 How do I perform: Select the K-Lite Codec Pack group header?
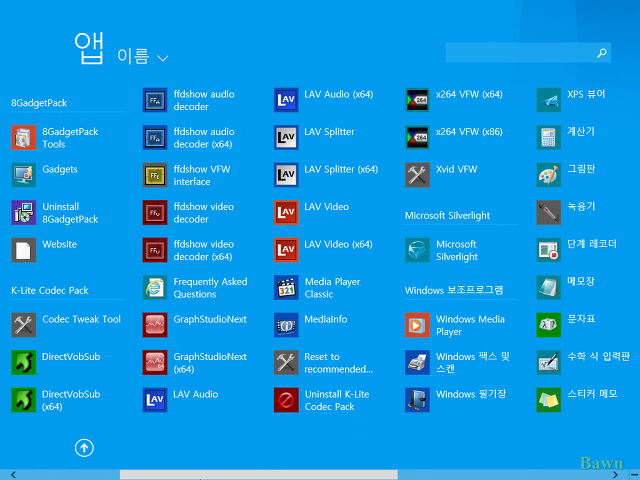tap(50, 290)
